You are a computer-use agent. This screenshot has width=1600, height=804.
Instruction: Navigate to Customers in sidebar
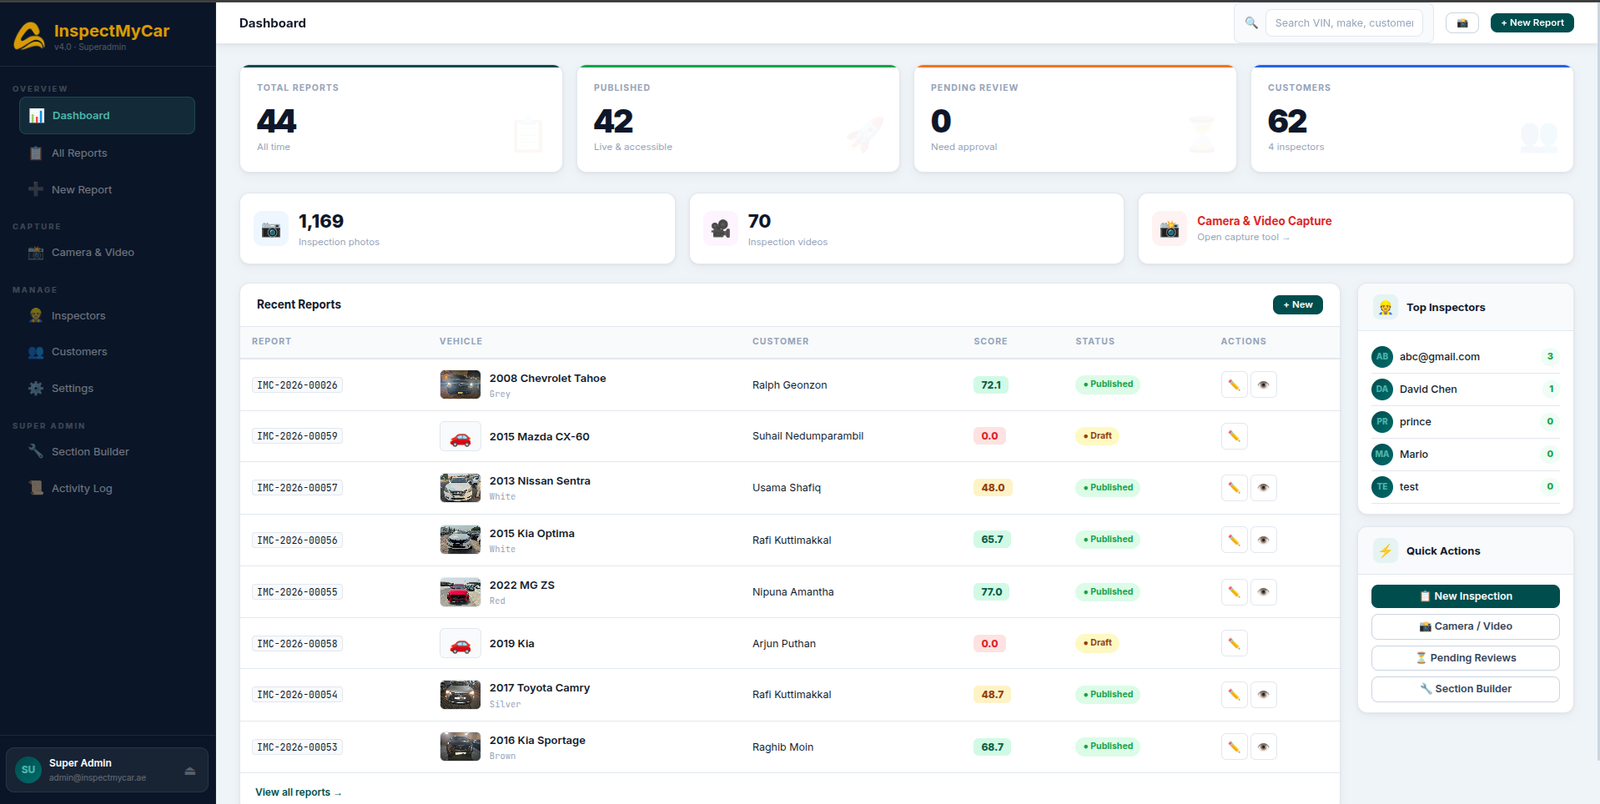(x=107, y=352)
